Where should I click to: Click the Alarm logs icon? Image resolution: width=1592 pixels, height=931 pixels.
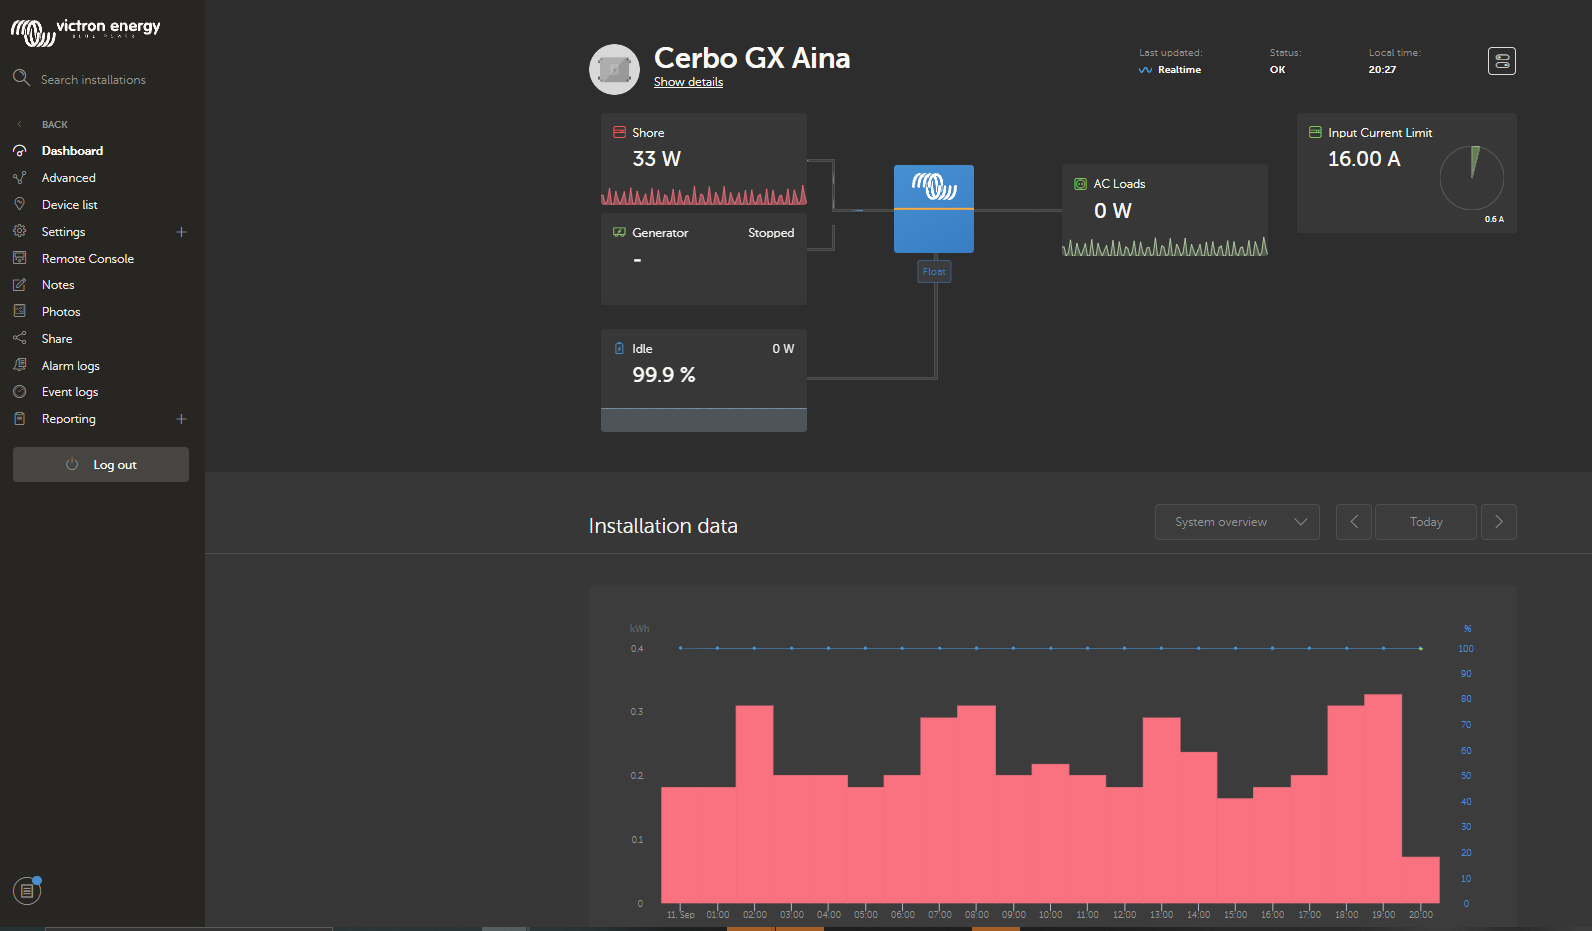pos(19,365)
